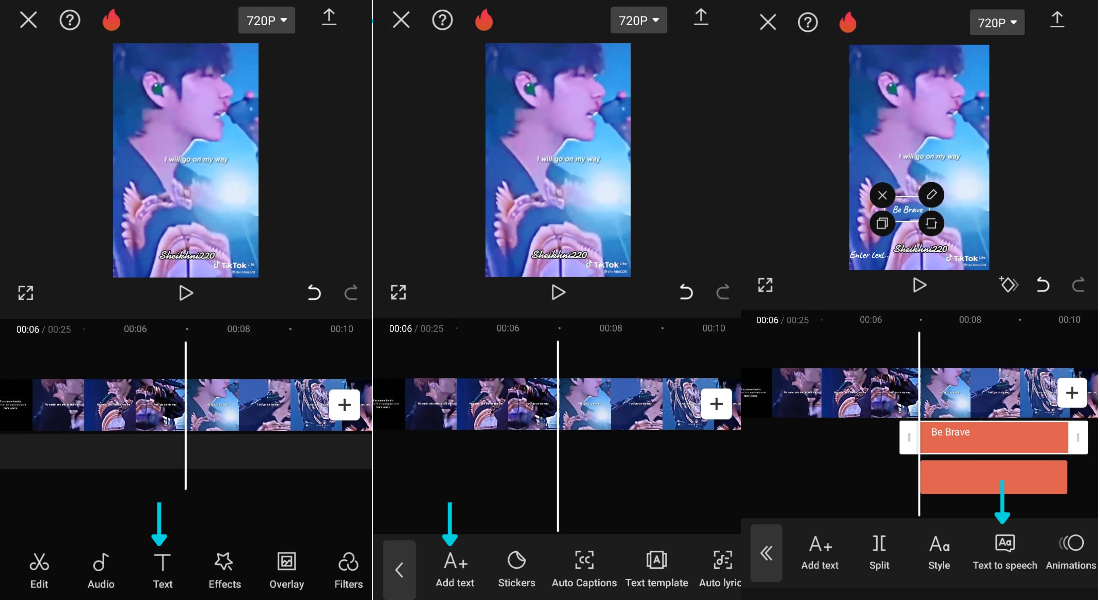Select the Text tool in left panel

click(162, 571)
